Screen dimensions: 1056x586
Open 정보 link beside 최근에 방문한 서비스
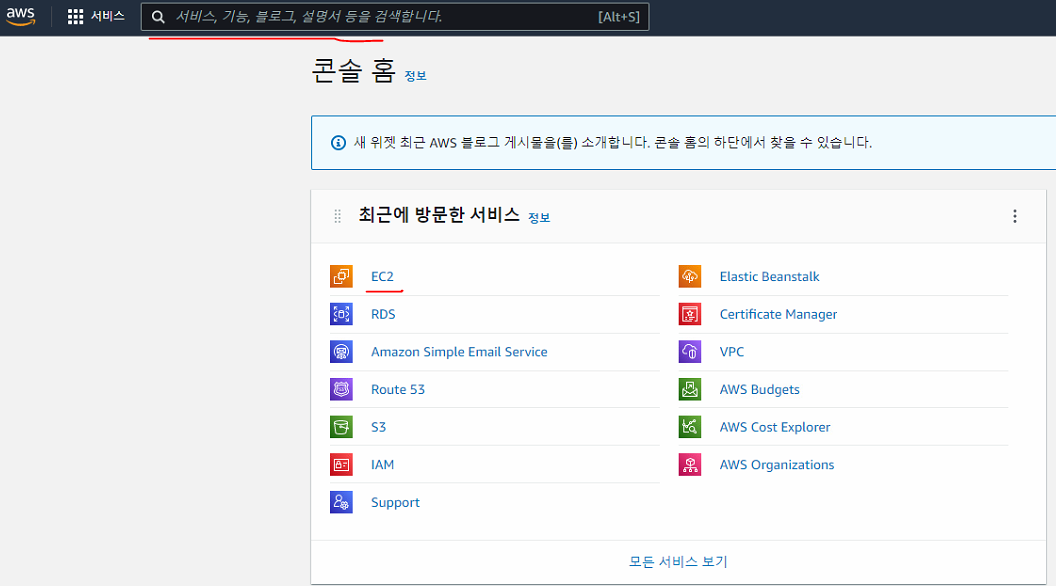tap(539, 218)
